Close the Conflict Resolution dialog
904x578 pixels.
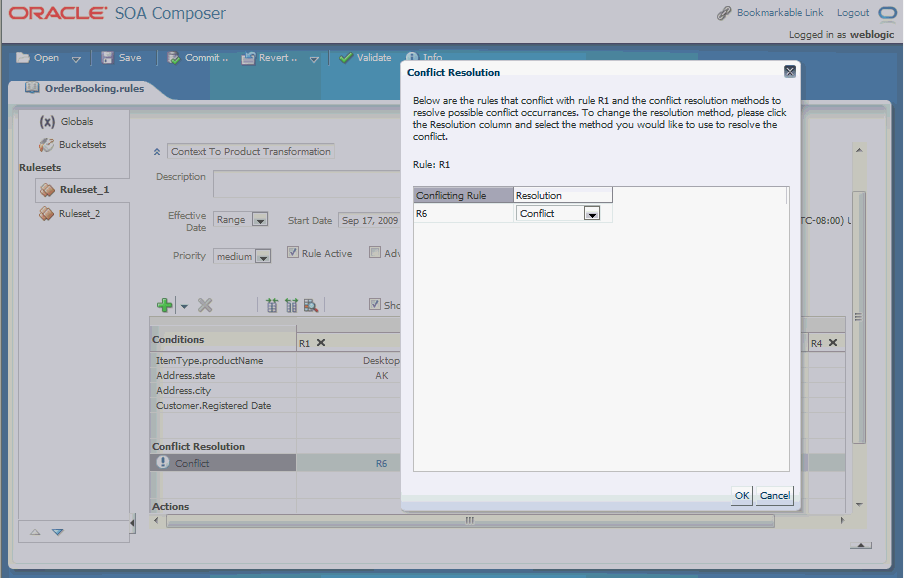click(790, 71)
